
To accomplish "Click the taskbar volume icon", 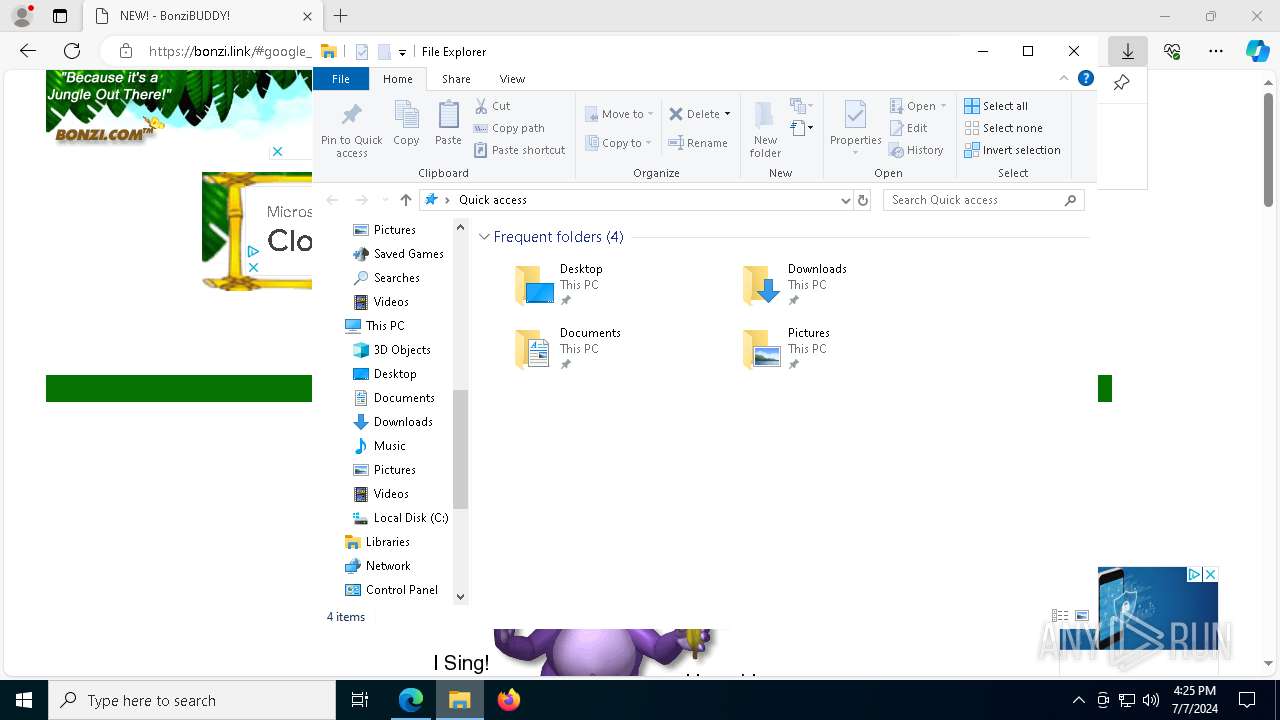I will [x=1150, y=700].
